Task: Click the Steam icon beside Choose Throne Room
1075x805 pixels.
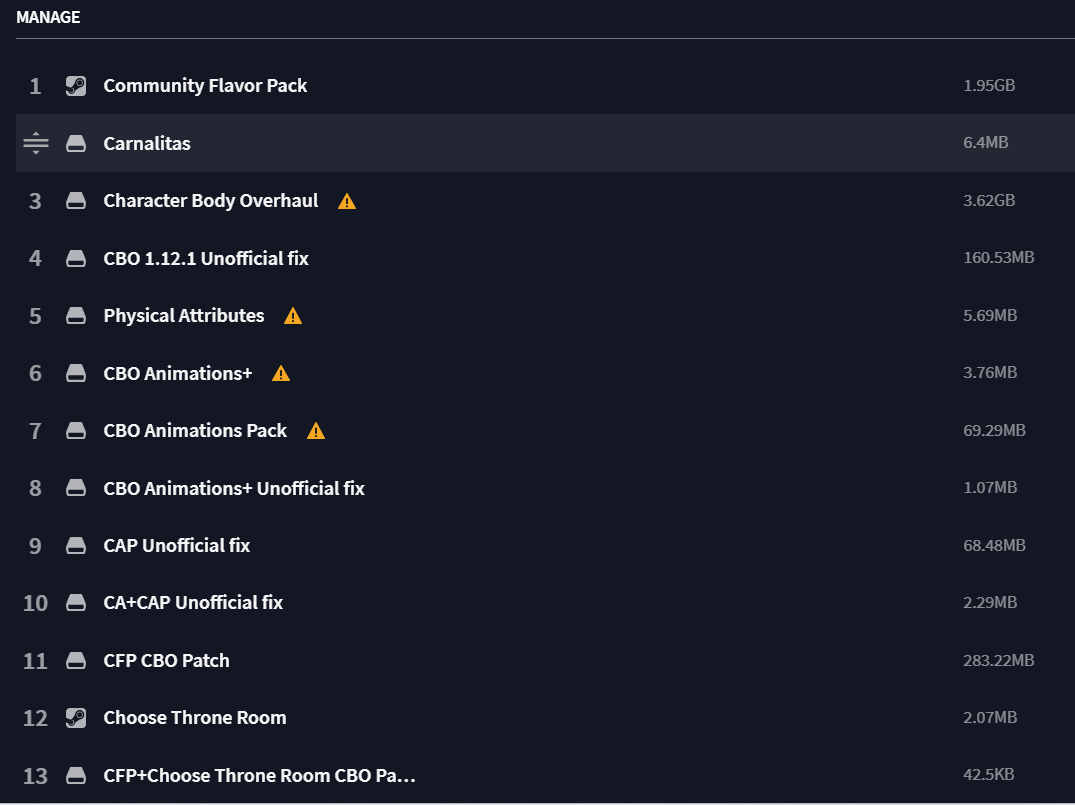Action: (75, 718)
